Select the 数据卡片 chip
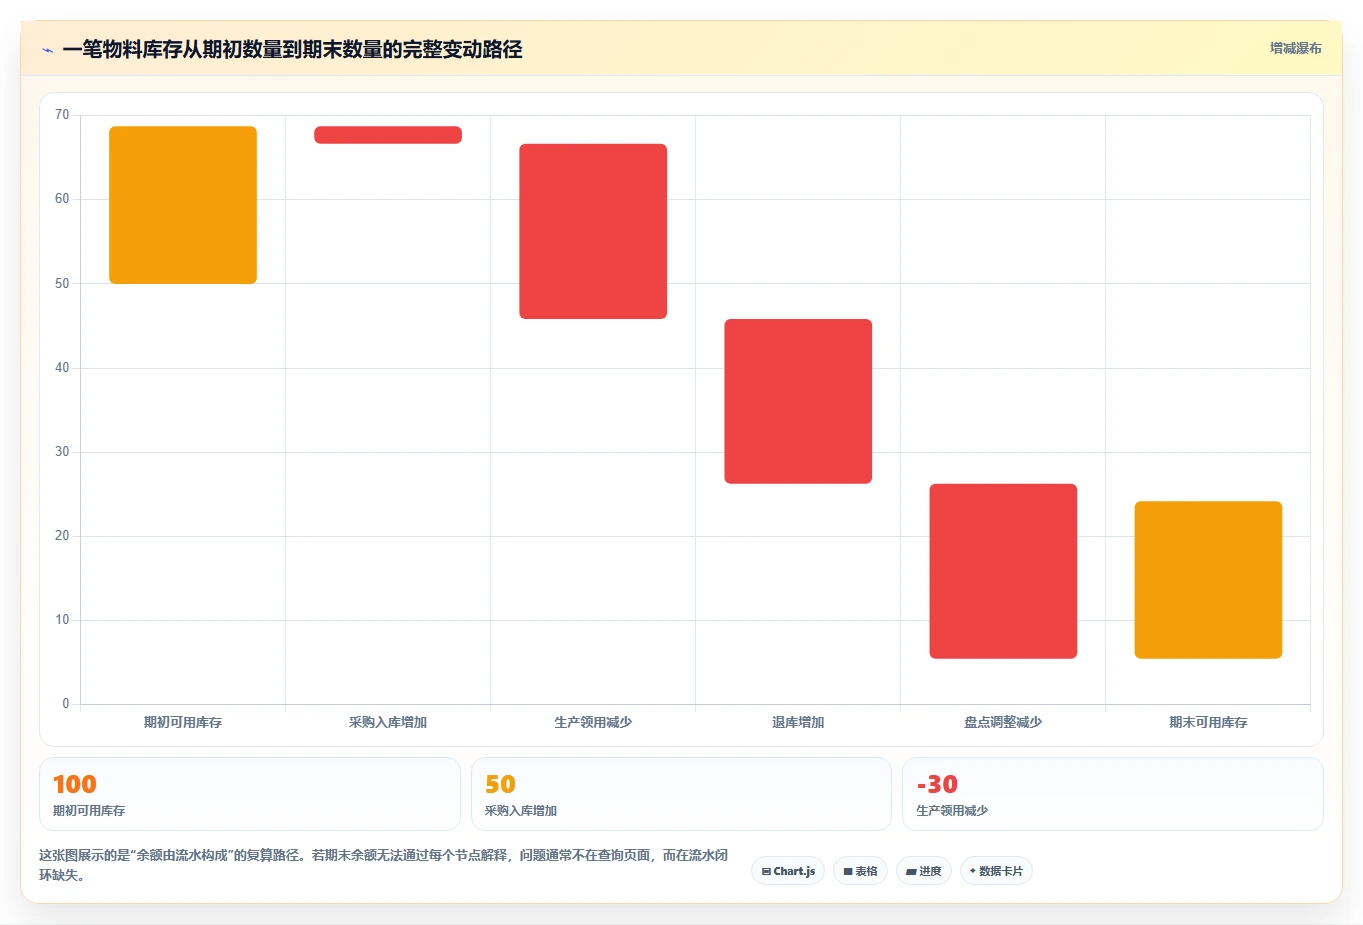 (x=996, y=871)
